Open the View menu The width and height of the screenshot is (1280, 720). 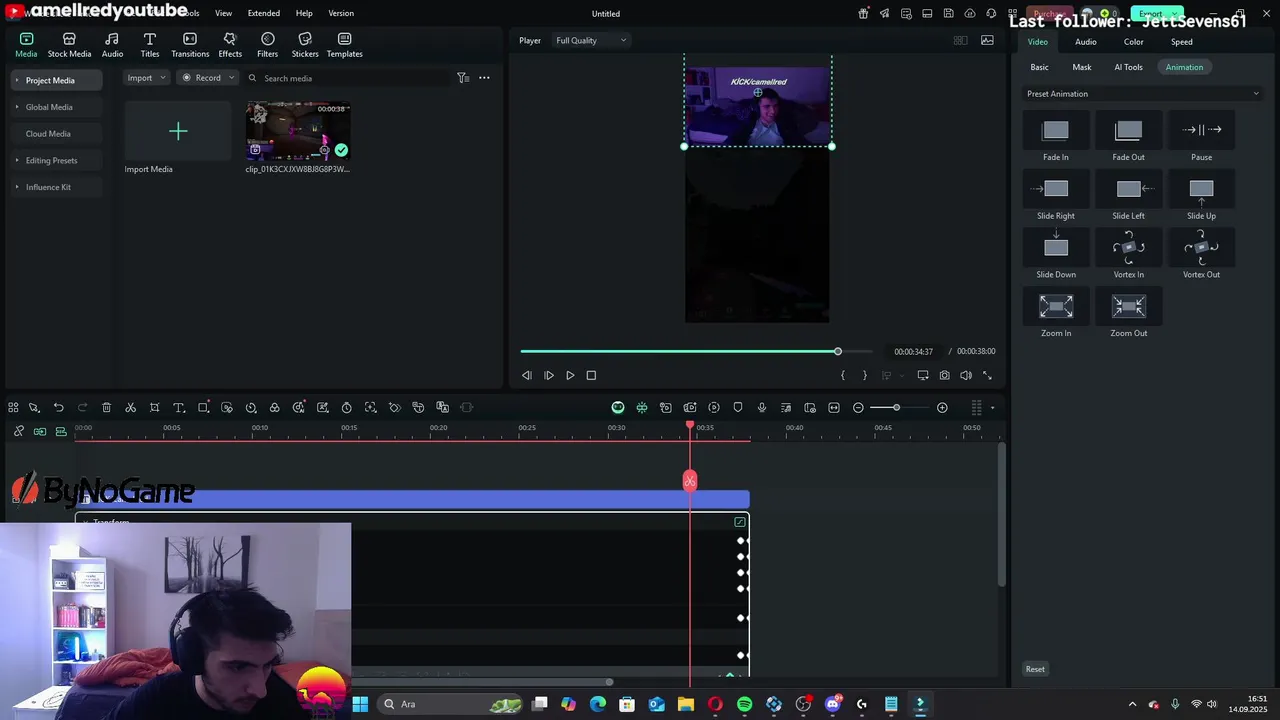[x=223, y=13]
